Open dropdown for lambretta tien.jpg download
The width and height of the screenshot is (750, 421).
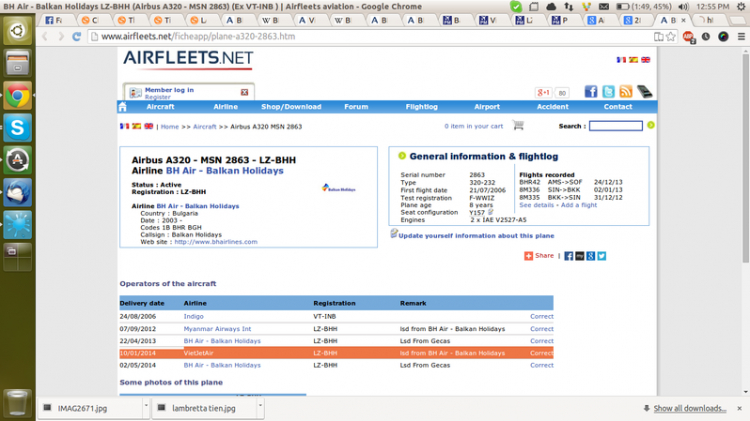260,408
